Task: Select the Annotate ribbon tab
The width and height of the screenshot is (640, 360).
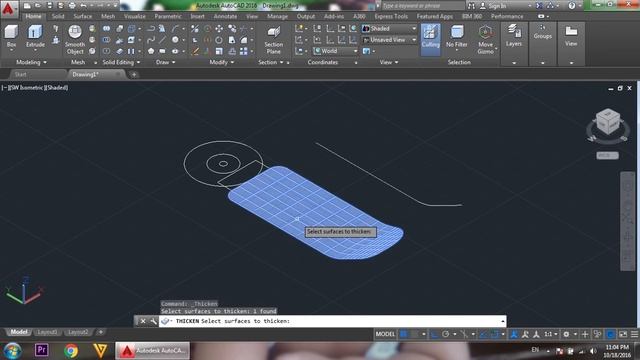Action: pyautogui.click(x=225, y=16)
